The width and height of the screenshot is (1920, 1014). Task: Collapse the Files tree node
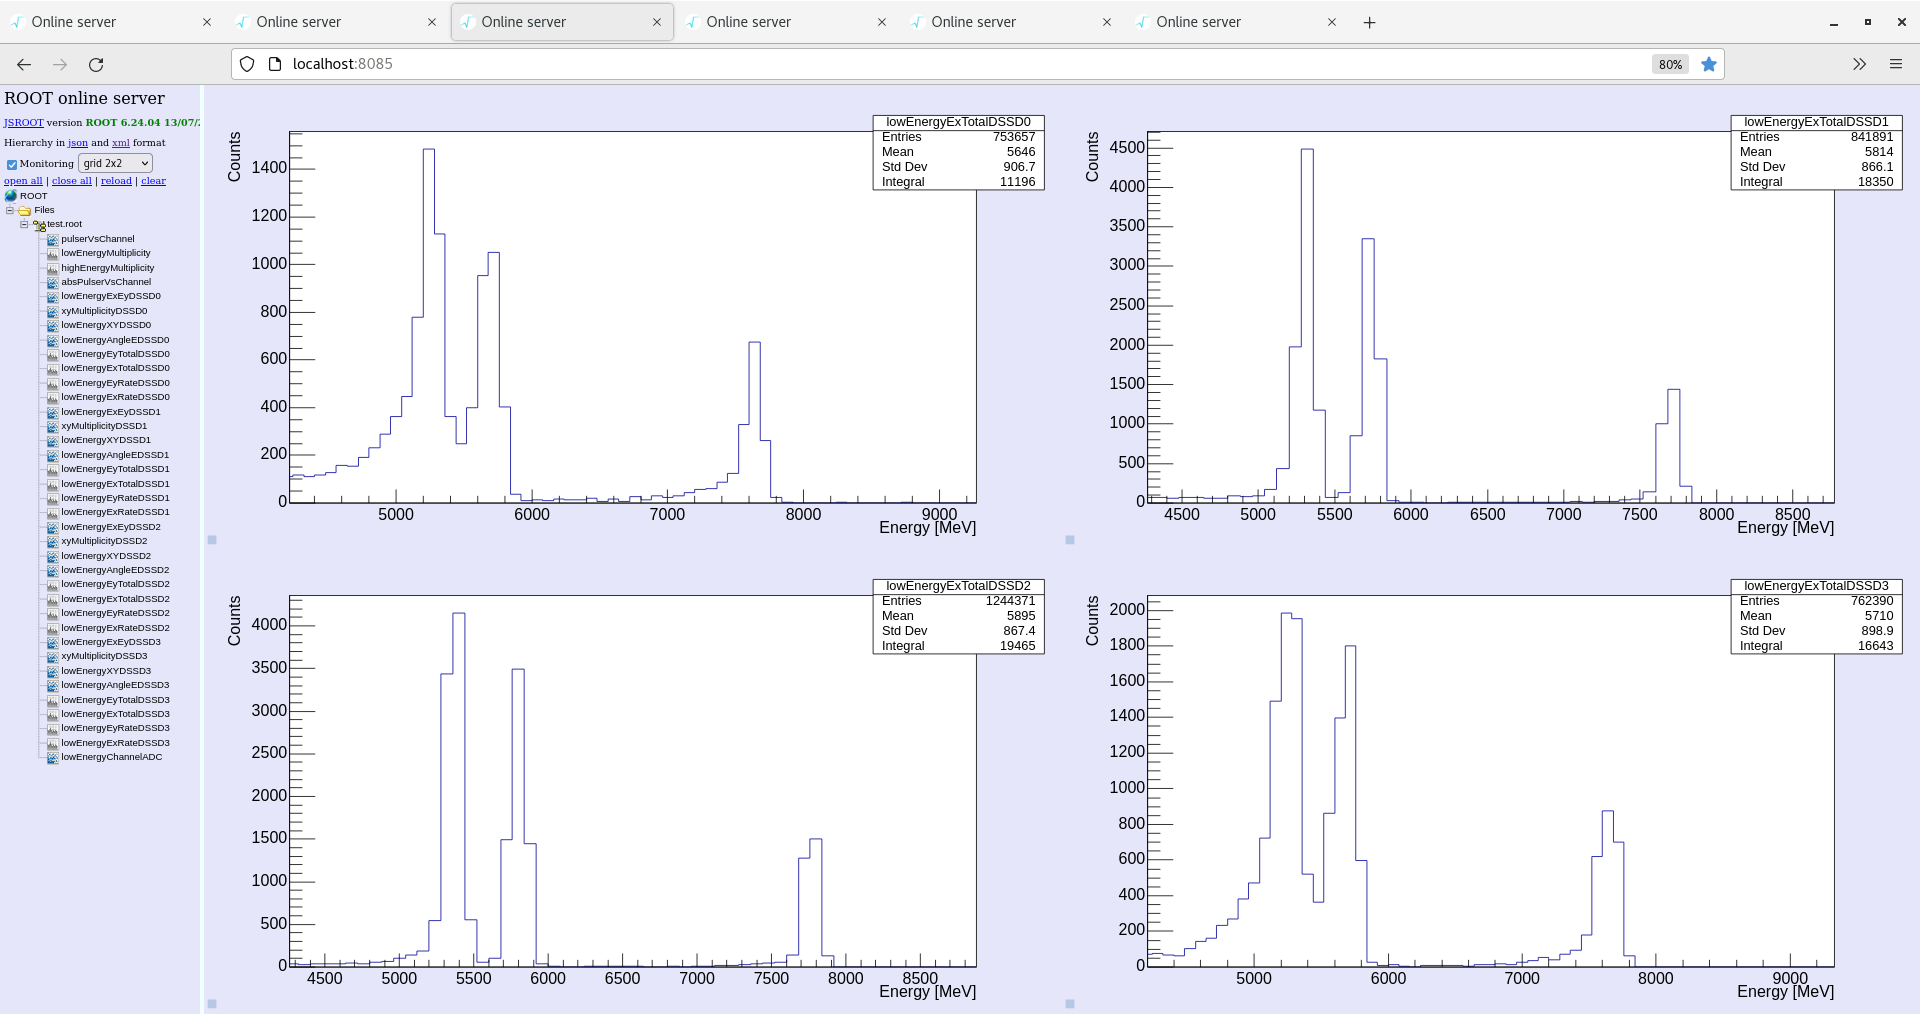(10, 211)
